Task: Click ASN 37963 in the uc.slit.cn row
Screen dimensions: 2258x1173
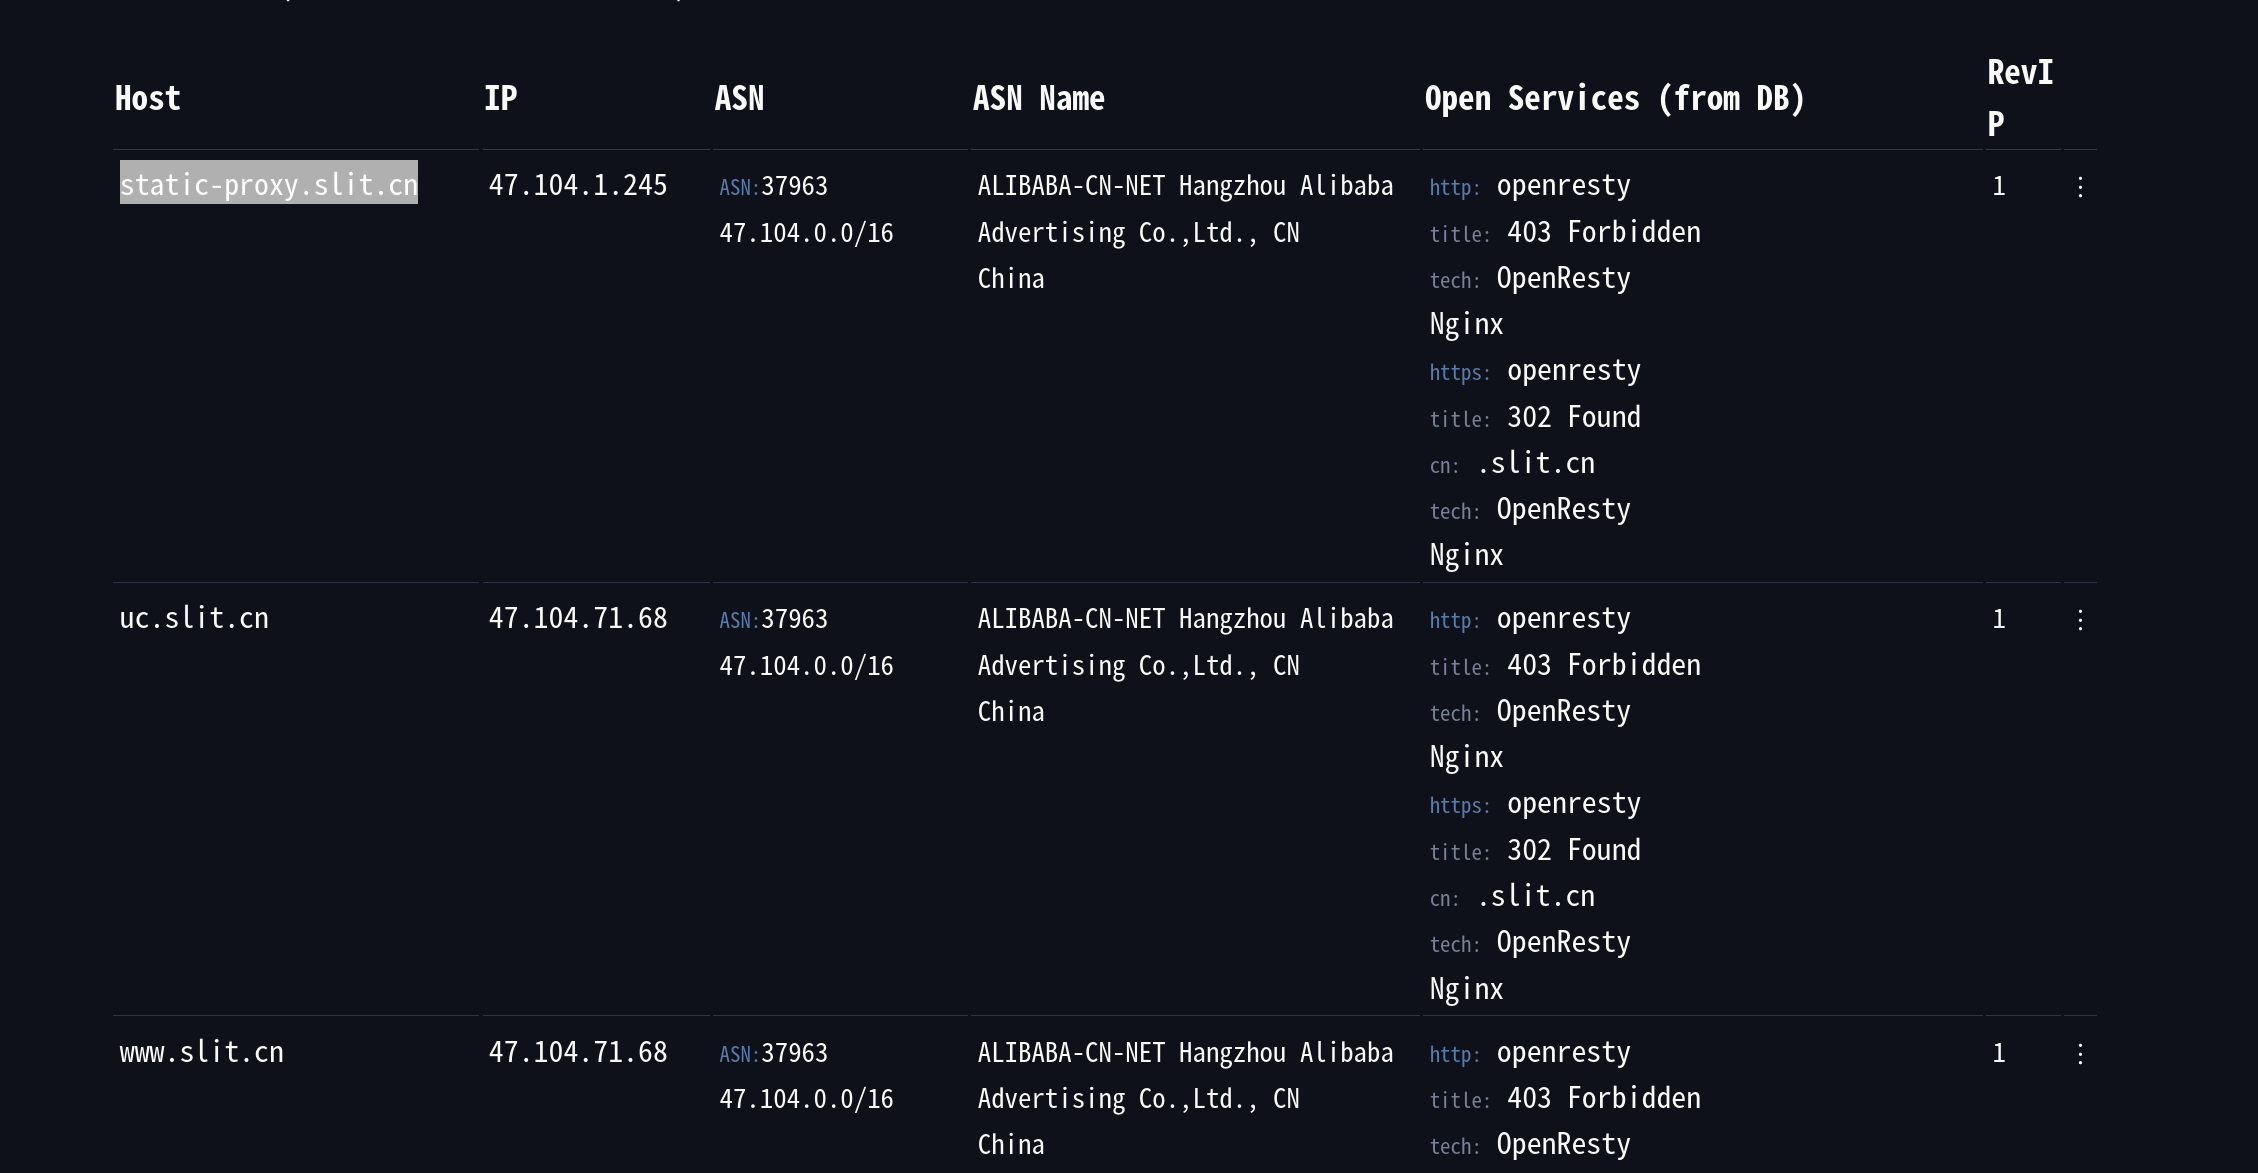Action: (x=794, y=620)
